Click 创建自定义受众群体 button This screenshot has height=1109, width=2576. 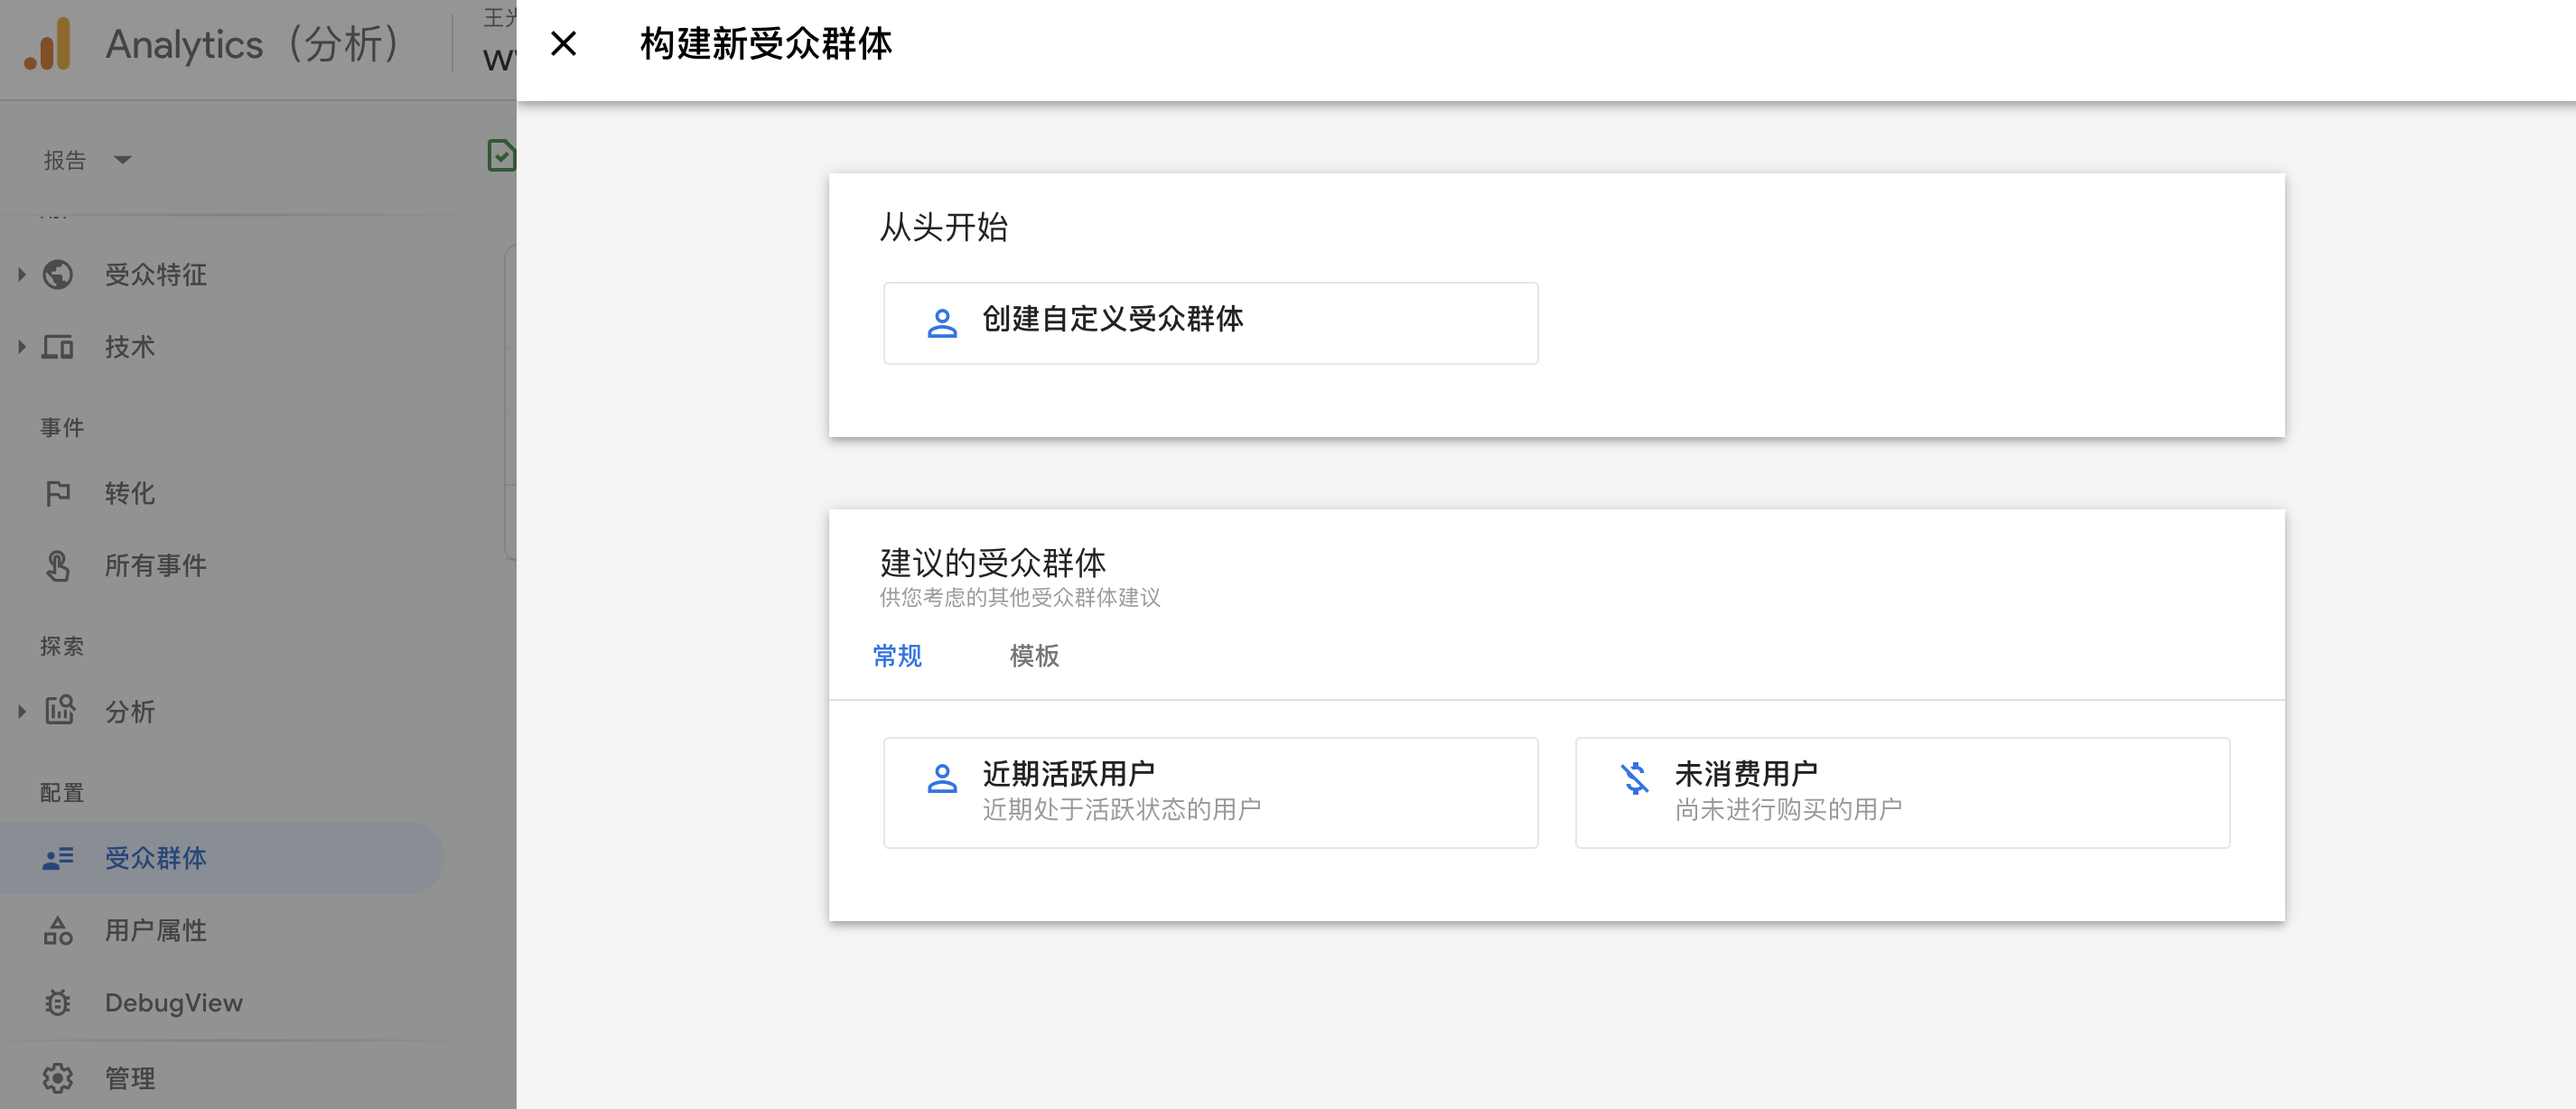(x=1210, y=323)
